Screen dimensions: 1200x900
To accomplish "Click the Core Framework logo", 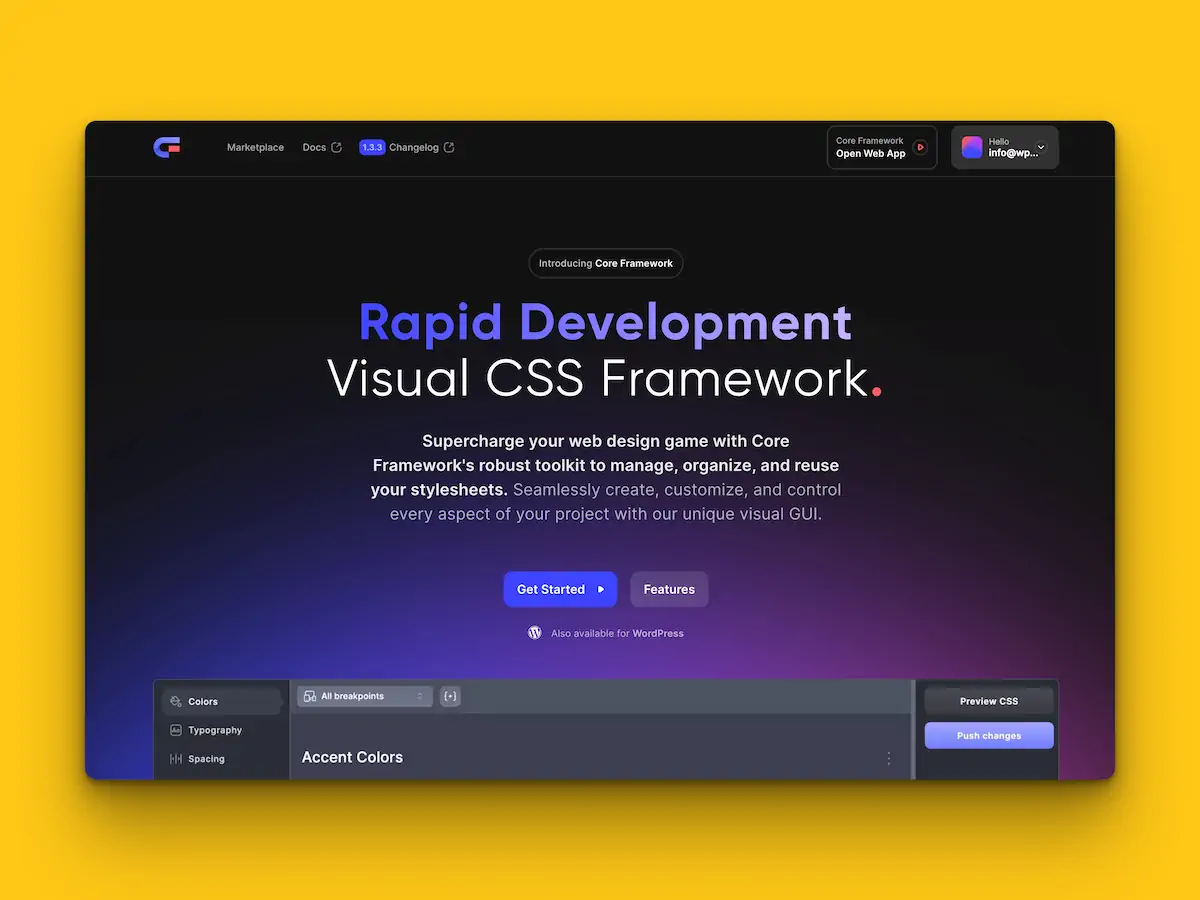I will (x=166, y=147).
